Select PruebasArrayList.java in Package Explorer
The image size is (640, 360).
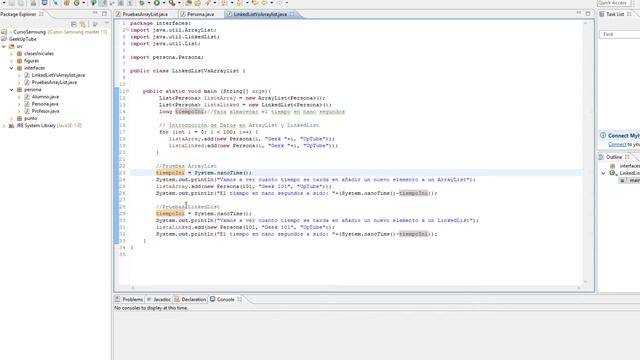coord(54,82)
